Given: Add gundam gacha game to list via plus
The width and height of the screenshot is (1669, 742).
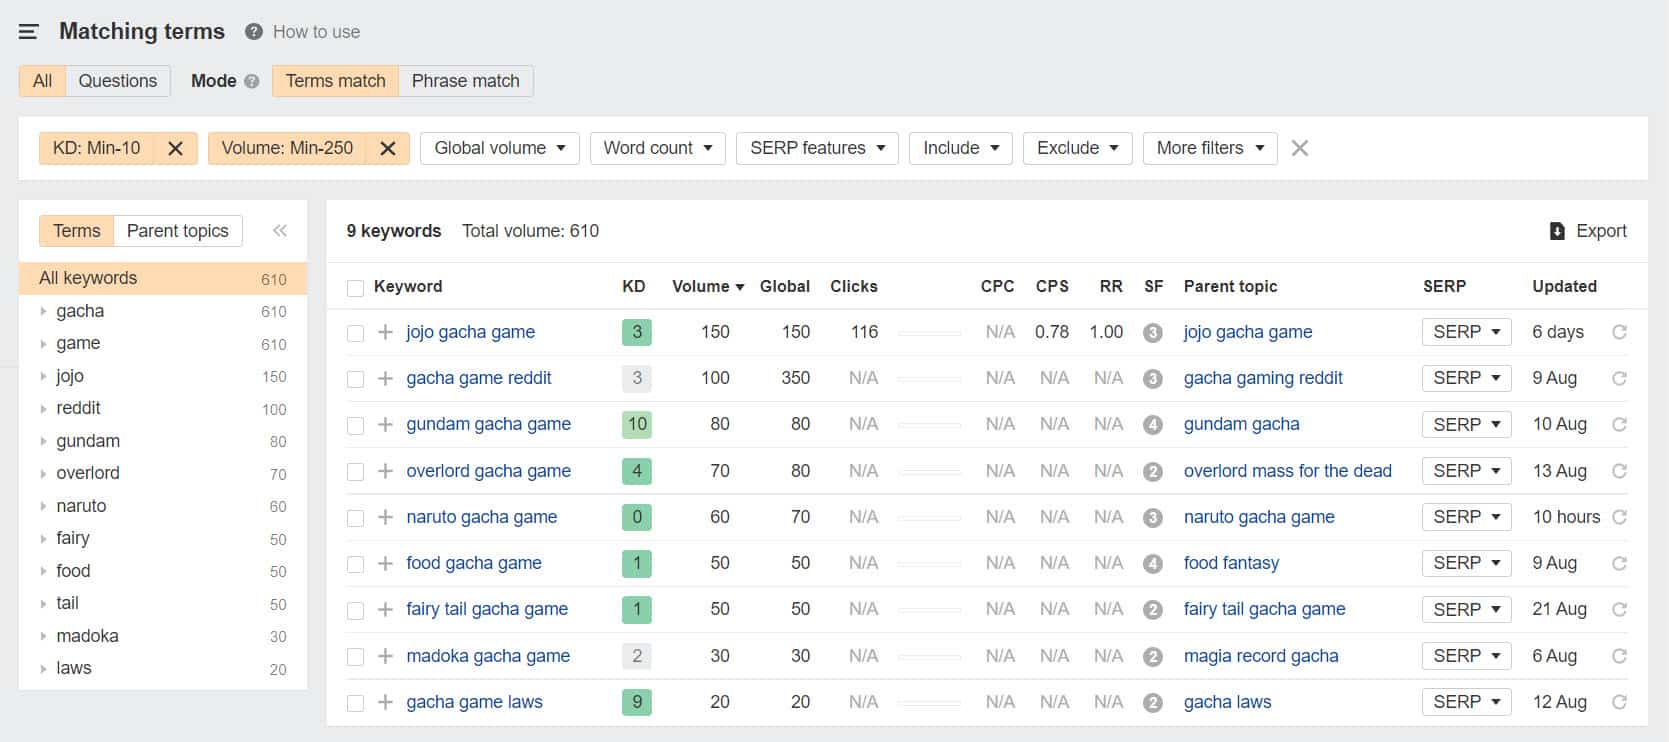Looking at the screenshot, I should pyautogui.click(x=385, y=425).
